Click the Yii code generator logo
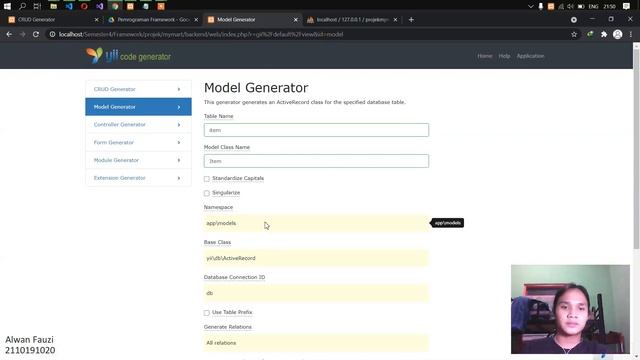This screenshot has width=640, height=360. pos(128,56)
